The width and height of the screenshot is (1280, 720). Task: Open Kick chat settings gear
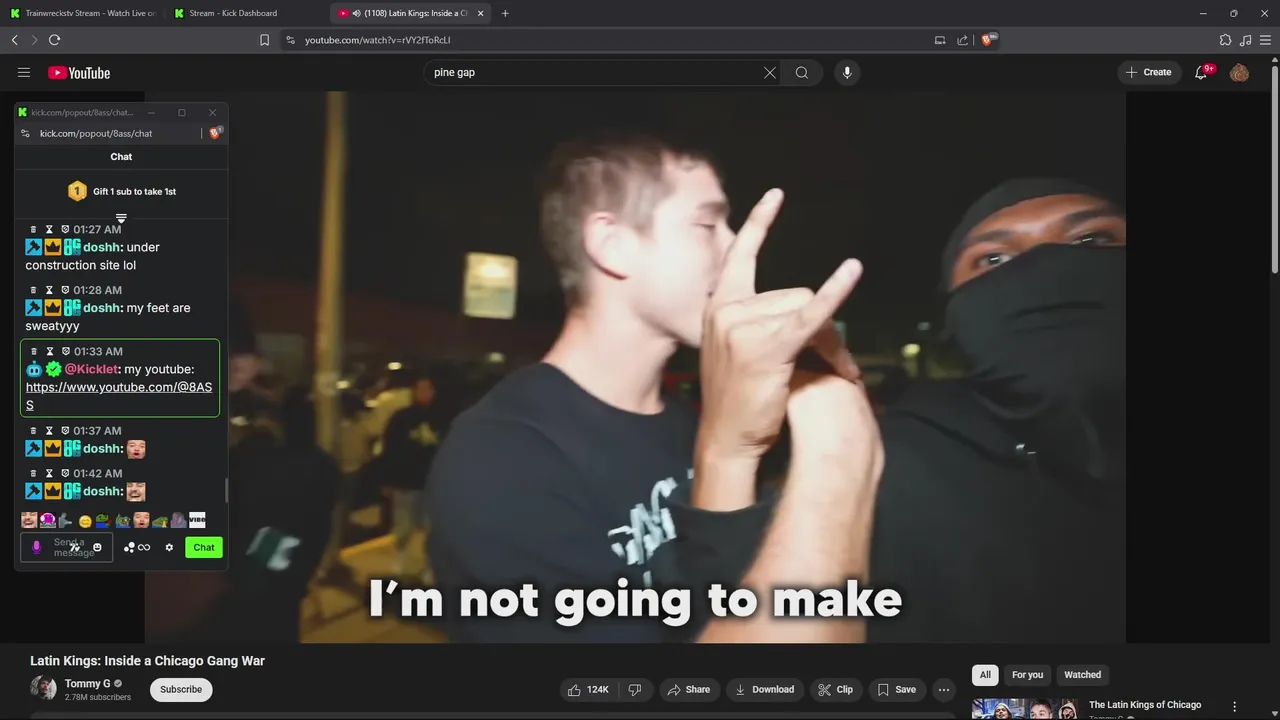click(x=169, y=547)
